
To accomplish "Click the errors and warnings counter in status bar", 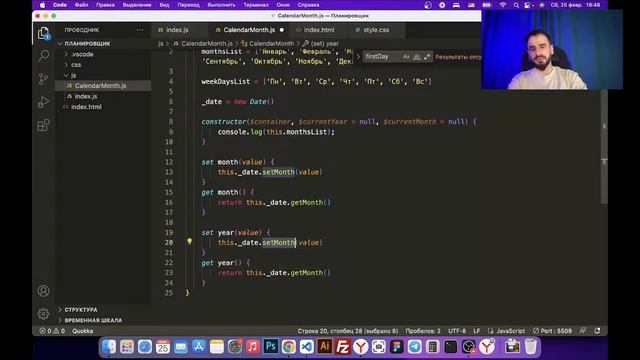I will click(52, 331).
